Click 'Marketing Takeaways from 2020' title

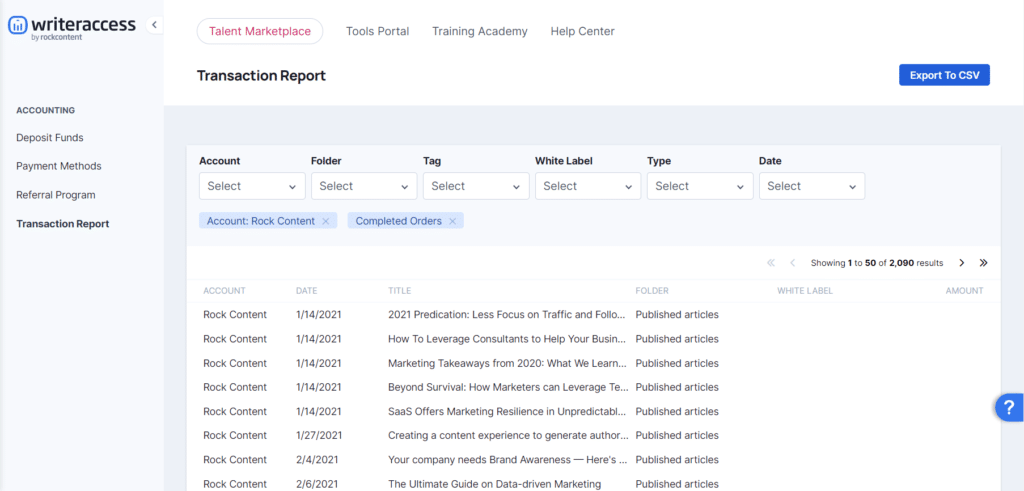point(507,363)
